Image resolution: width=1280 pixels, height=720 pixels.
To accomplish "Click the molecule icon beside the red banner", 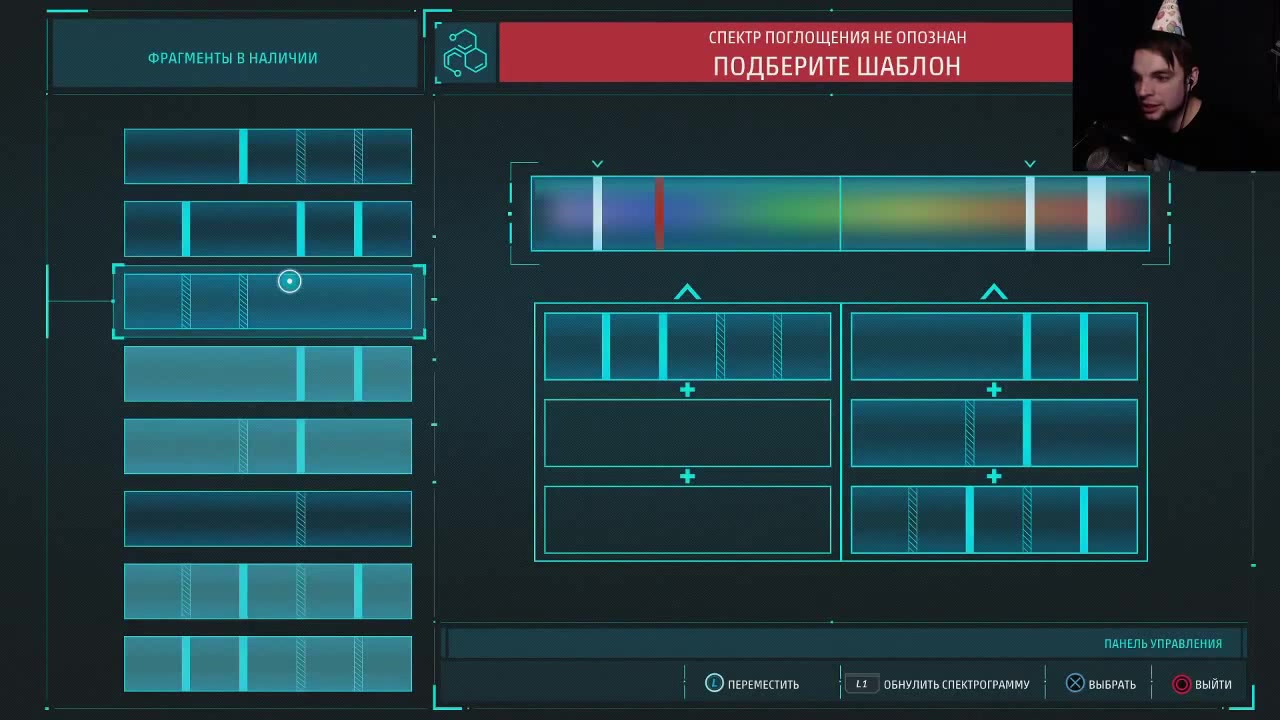I will [466, 53].
